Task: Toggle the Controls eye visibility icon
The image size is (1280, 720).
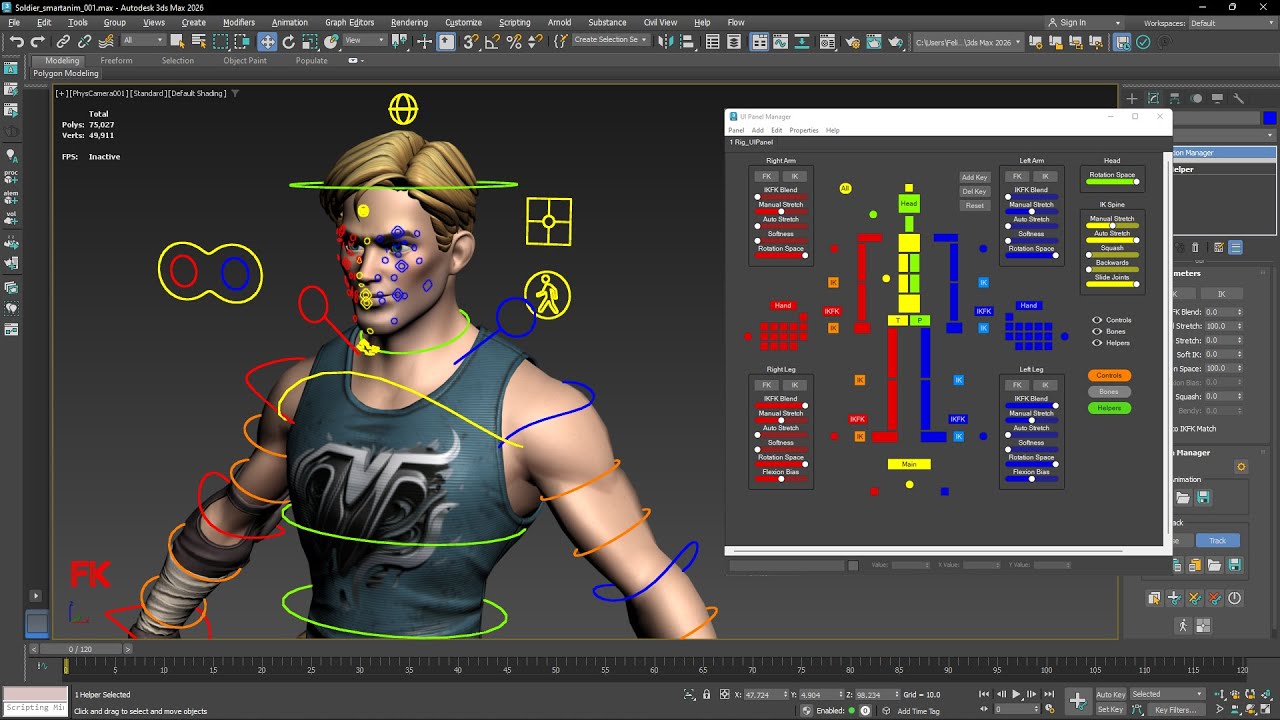Action: click(x=1097, y=320)
